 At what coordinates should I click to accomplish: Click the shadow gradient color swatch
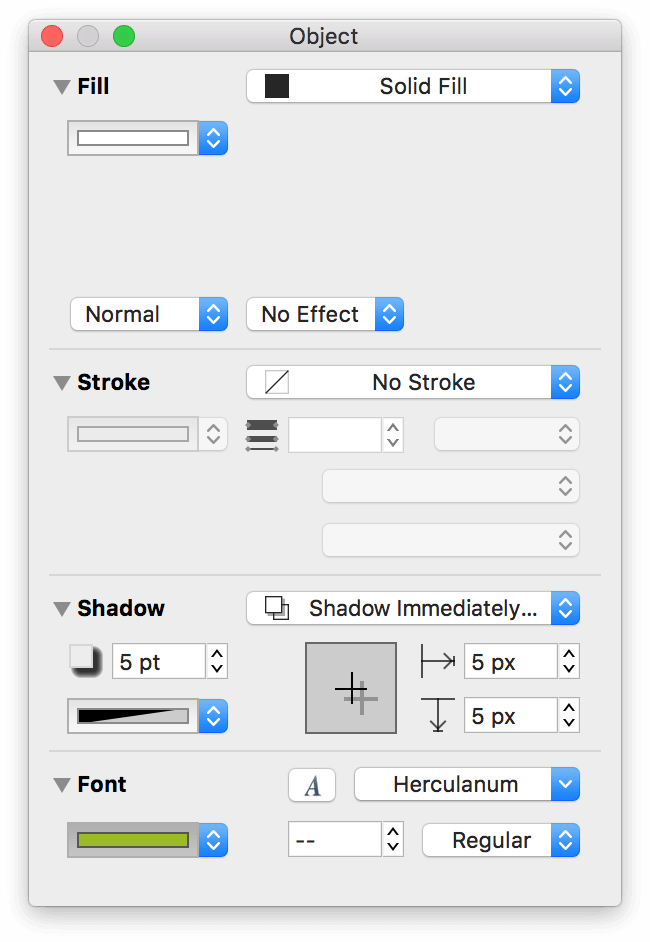[x=133, y=716]
